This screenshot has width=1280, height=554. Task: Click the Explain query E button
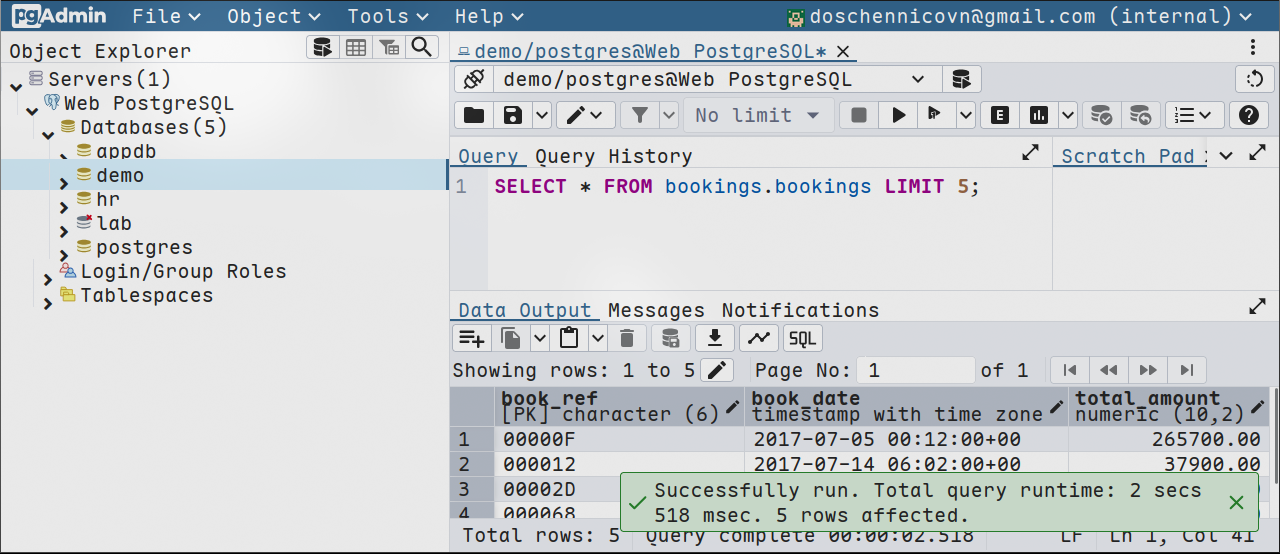(x=999, y=115)
